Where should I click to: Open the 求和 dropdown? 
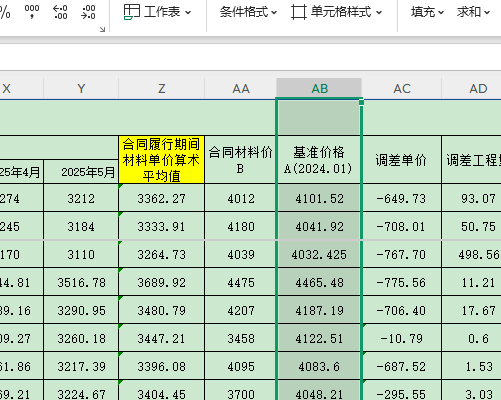[473, 12]
